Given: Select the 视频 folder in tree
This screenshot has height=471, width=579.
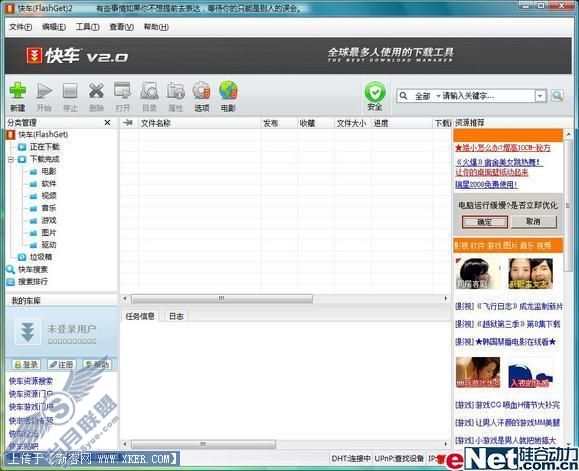Looking at the screenshot, I should point(49,196).
